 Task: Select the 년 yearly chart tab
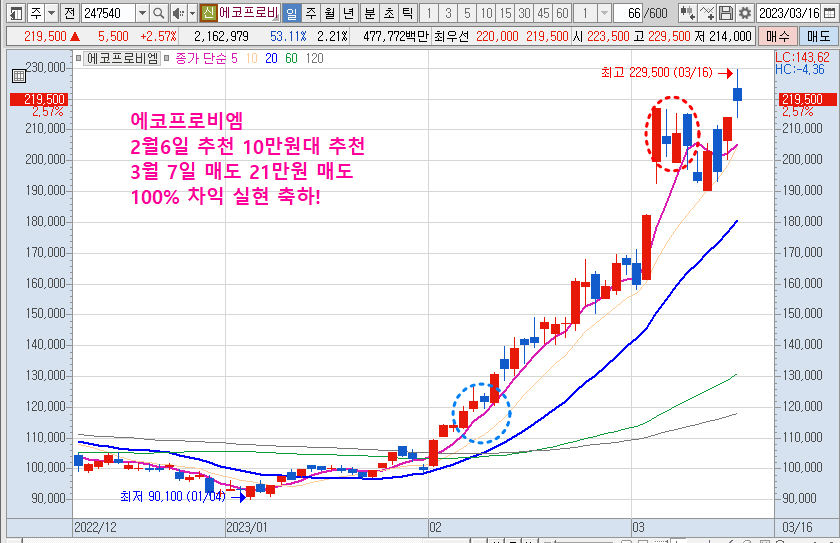tap(349, 13)
